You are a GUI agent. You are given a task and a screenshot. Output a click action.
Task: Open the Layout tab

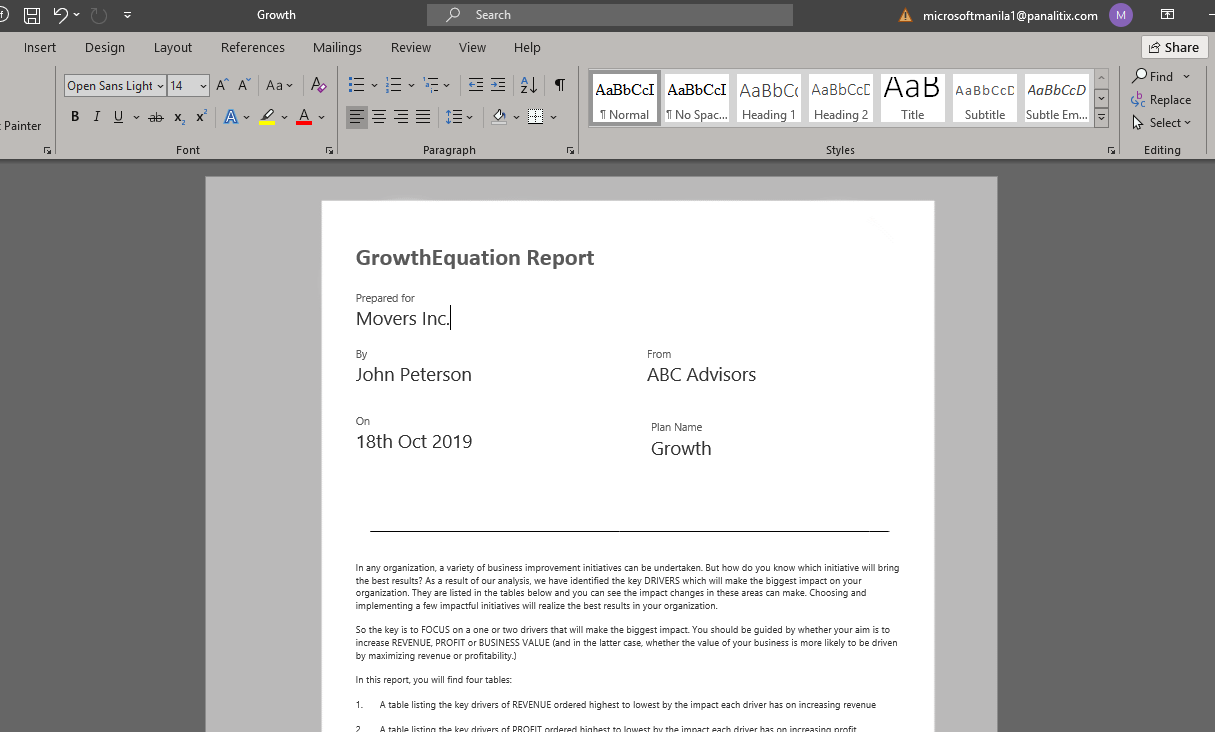173,47
